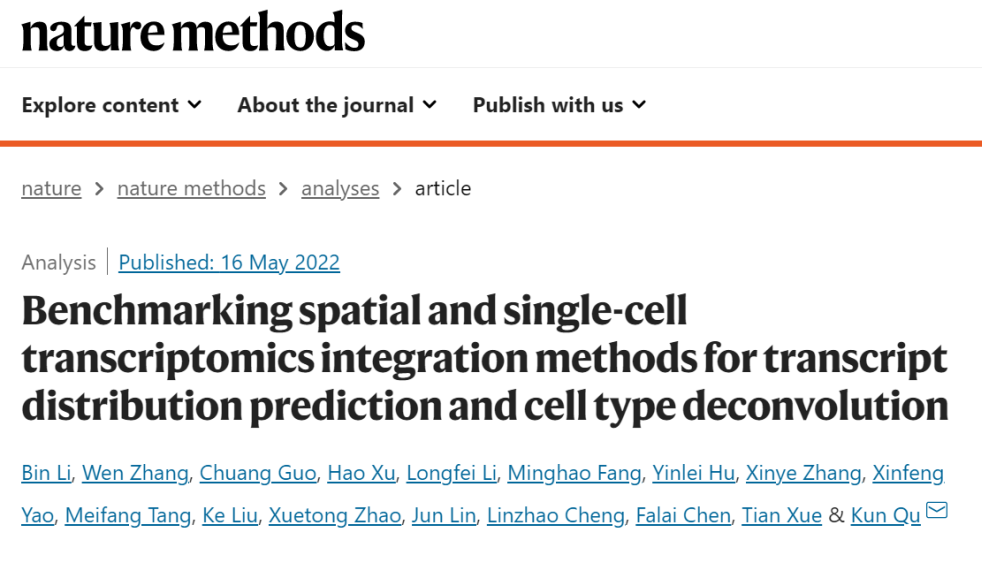Open author Meifang Tang's link

[128, 516]
